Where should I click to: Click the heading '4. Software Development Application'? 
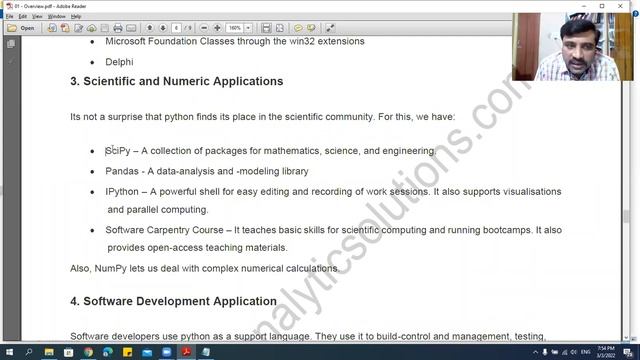pos(173,301)
